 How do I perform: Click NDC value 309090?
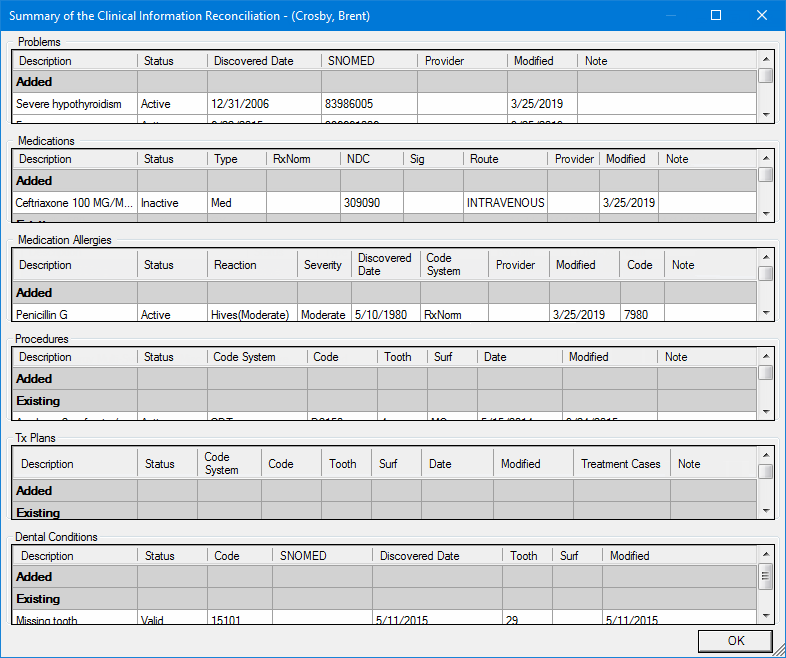371,202
